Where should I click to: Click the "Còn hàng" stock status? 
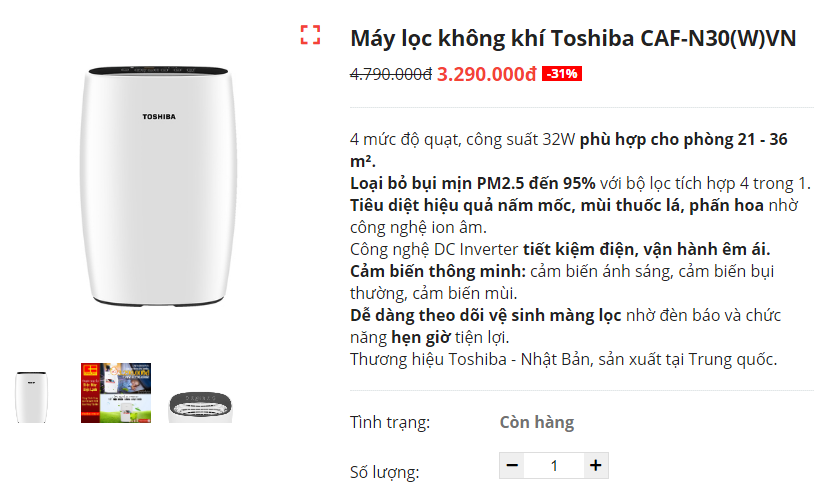click(536, 422)
